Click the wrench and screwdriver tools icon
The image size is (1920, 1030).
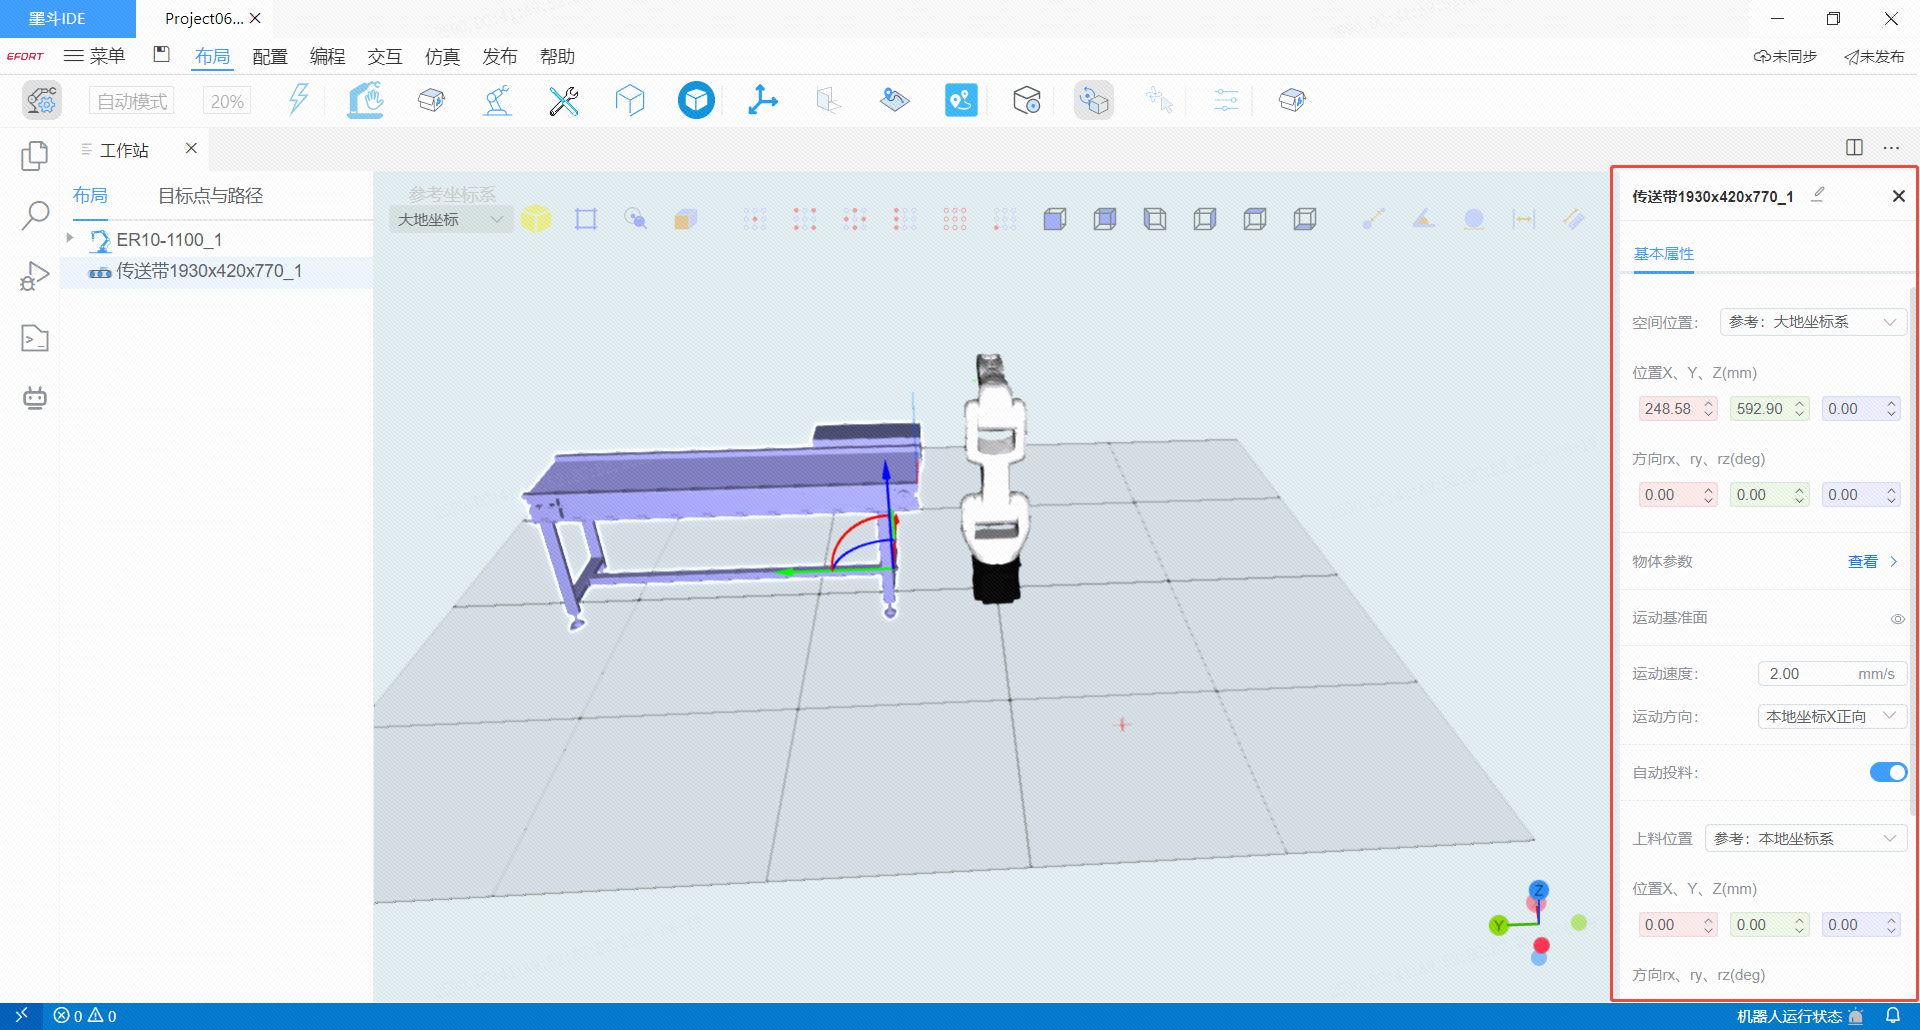564,101
